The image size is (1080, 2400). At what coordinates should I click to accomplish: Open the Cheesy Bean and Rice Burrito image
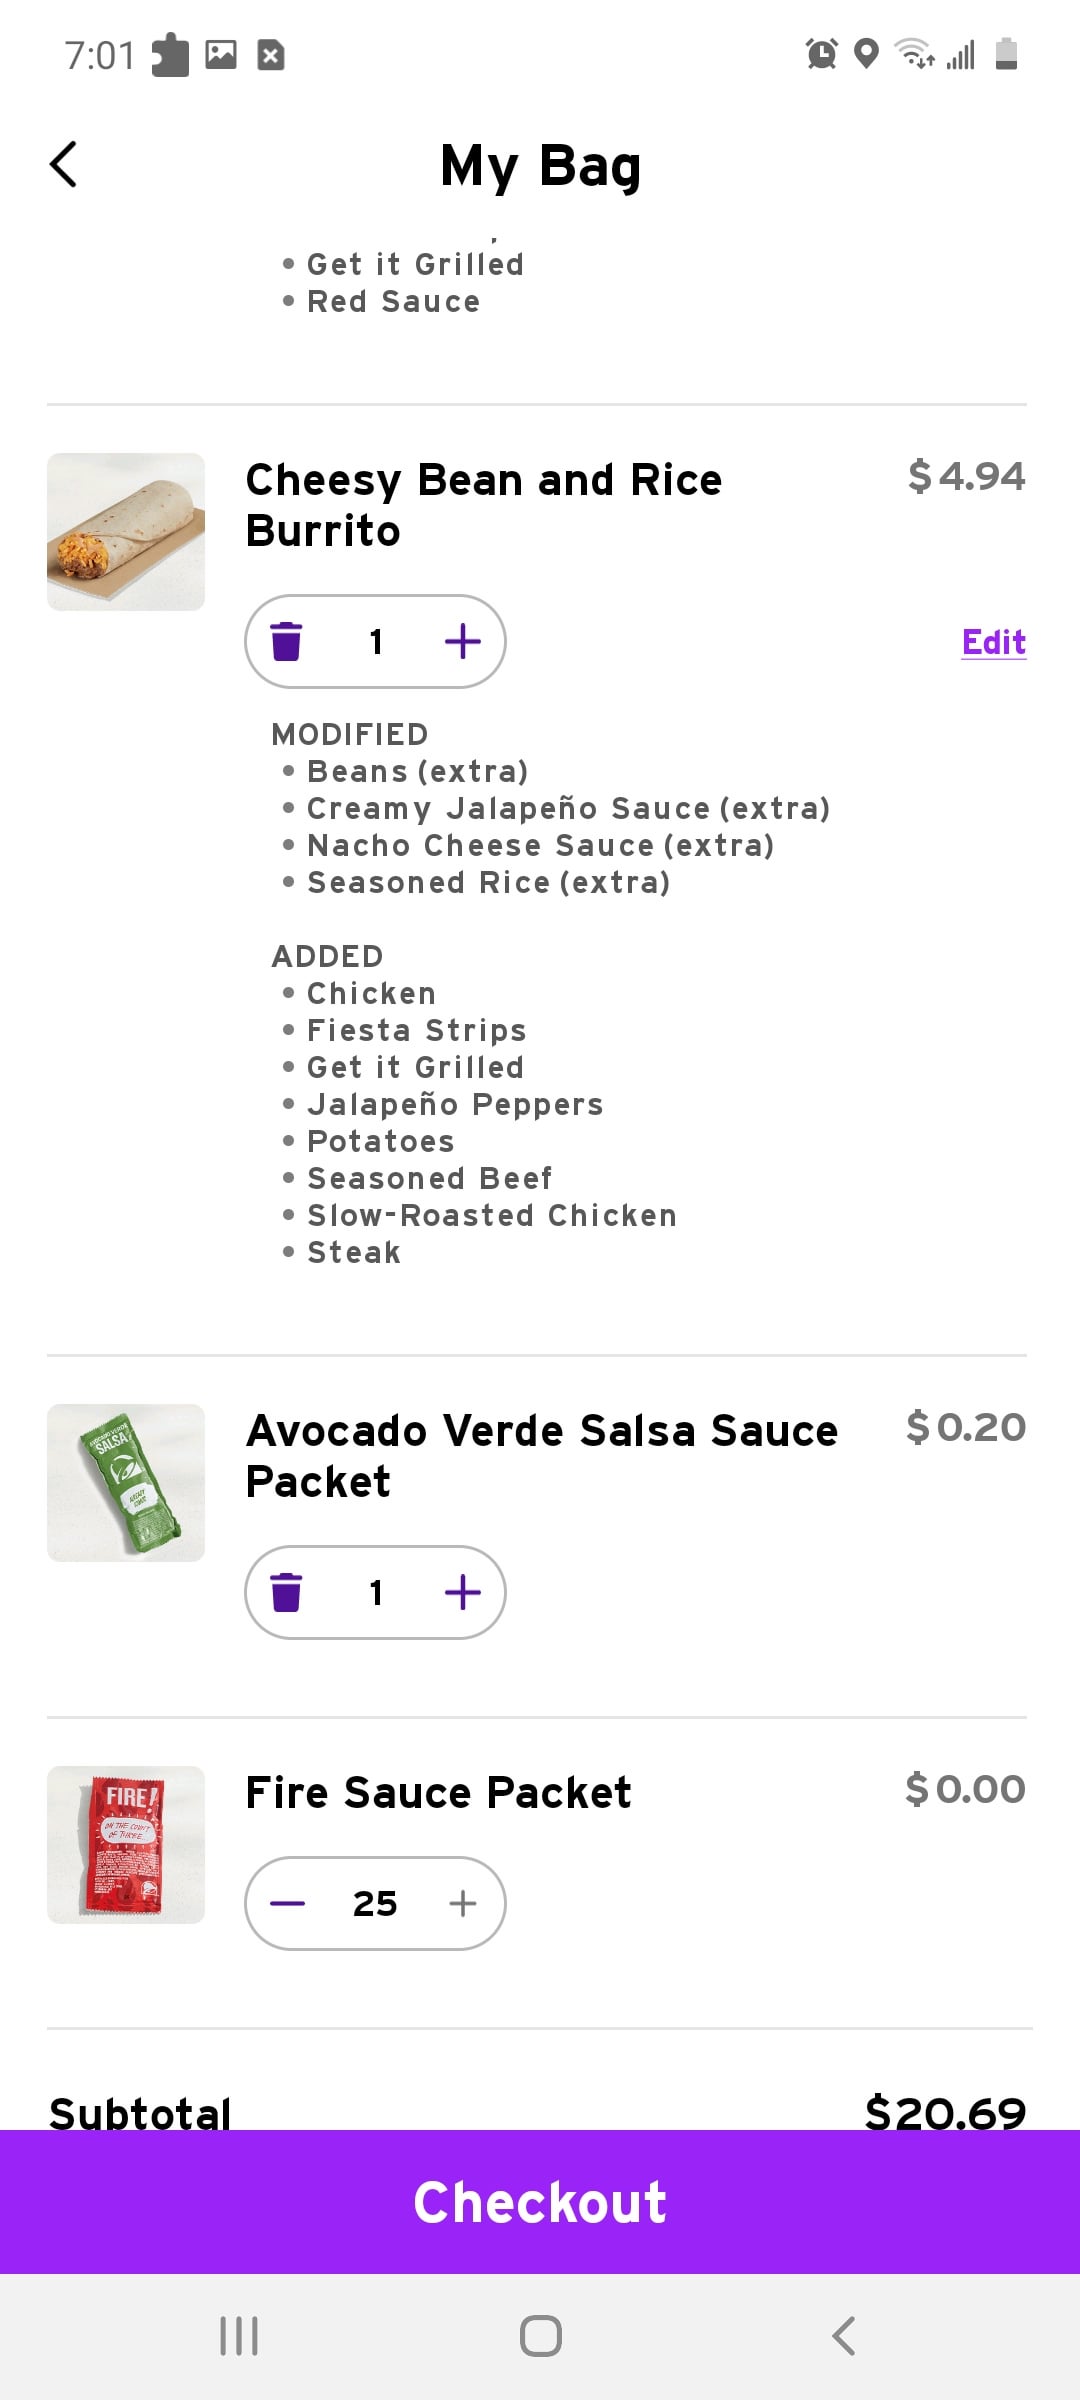point(126,532)
